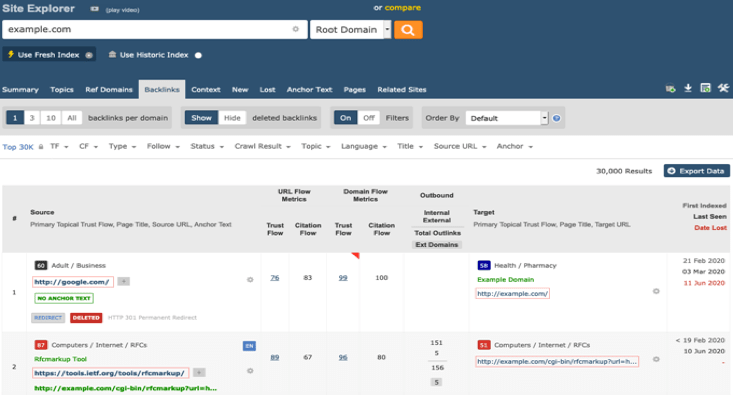Viewport: 733px width, 395px height.
Task: Click the download icon in tab bar
Action: pyautogui.click(x=688, y=88)
